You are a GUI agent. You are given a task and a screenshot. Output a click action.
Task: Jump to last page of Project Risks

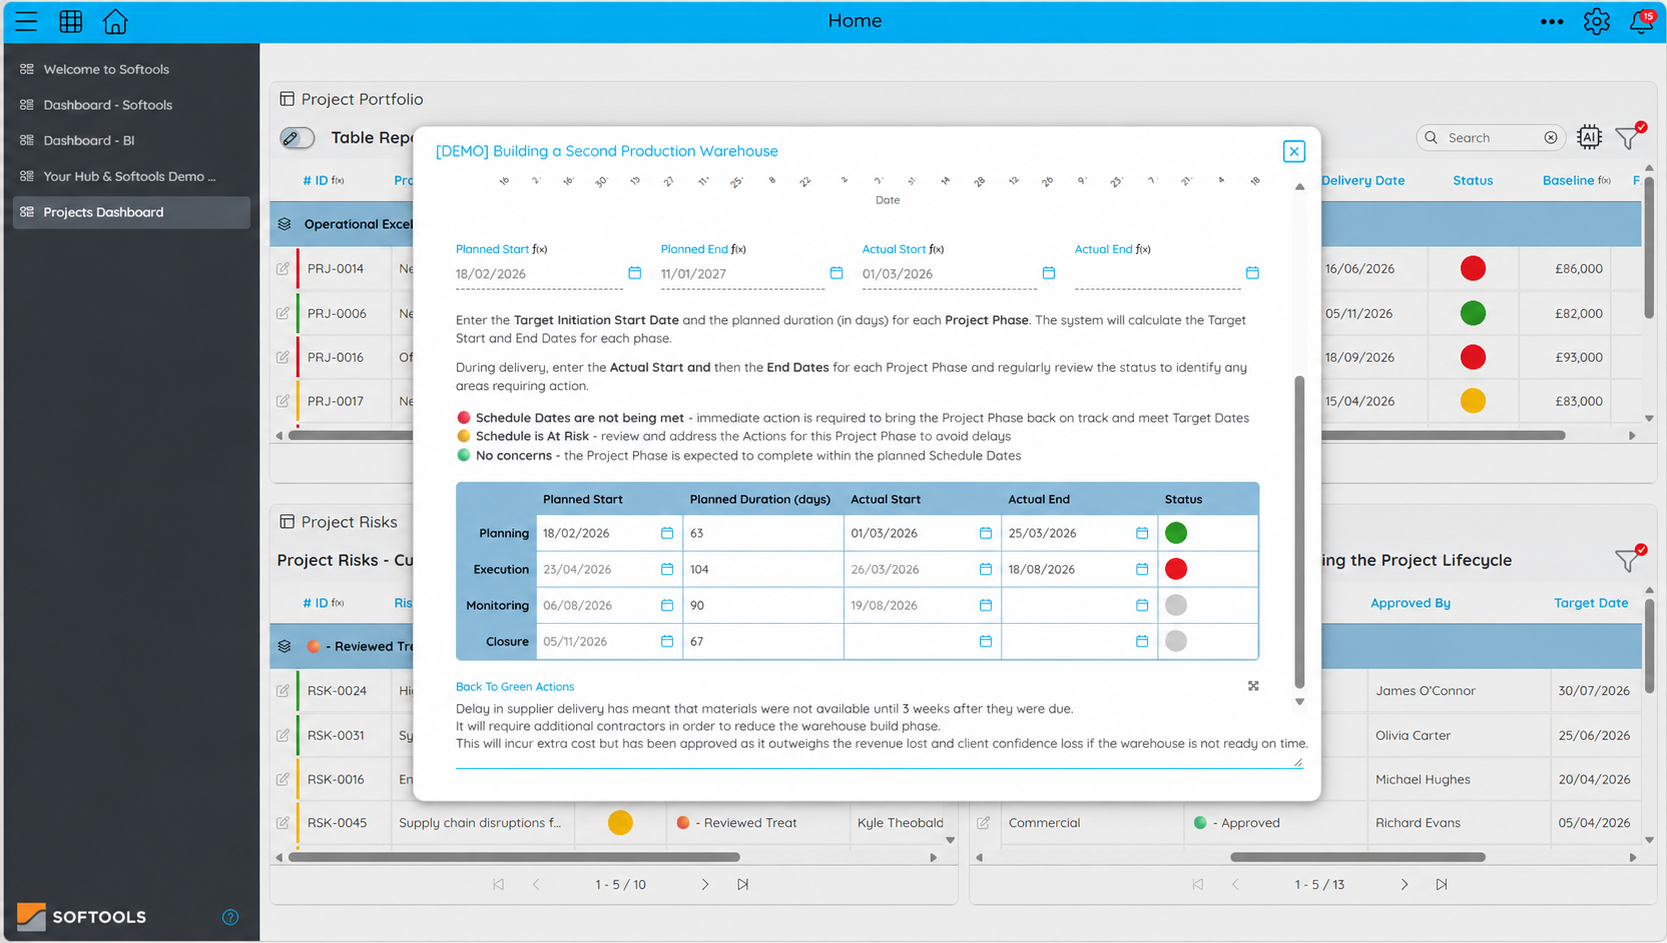point(742,884)
